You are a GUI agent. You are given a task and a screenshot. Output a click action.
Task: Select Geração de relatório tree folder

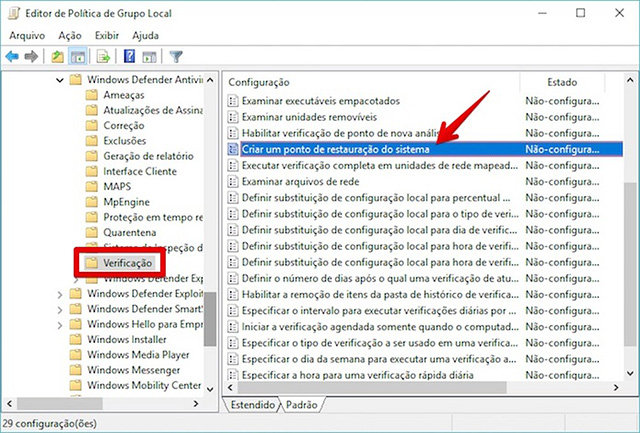coord(148,156)
